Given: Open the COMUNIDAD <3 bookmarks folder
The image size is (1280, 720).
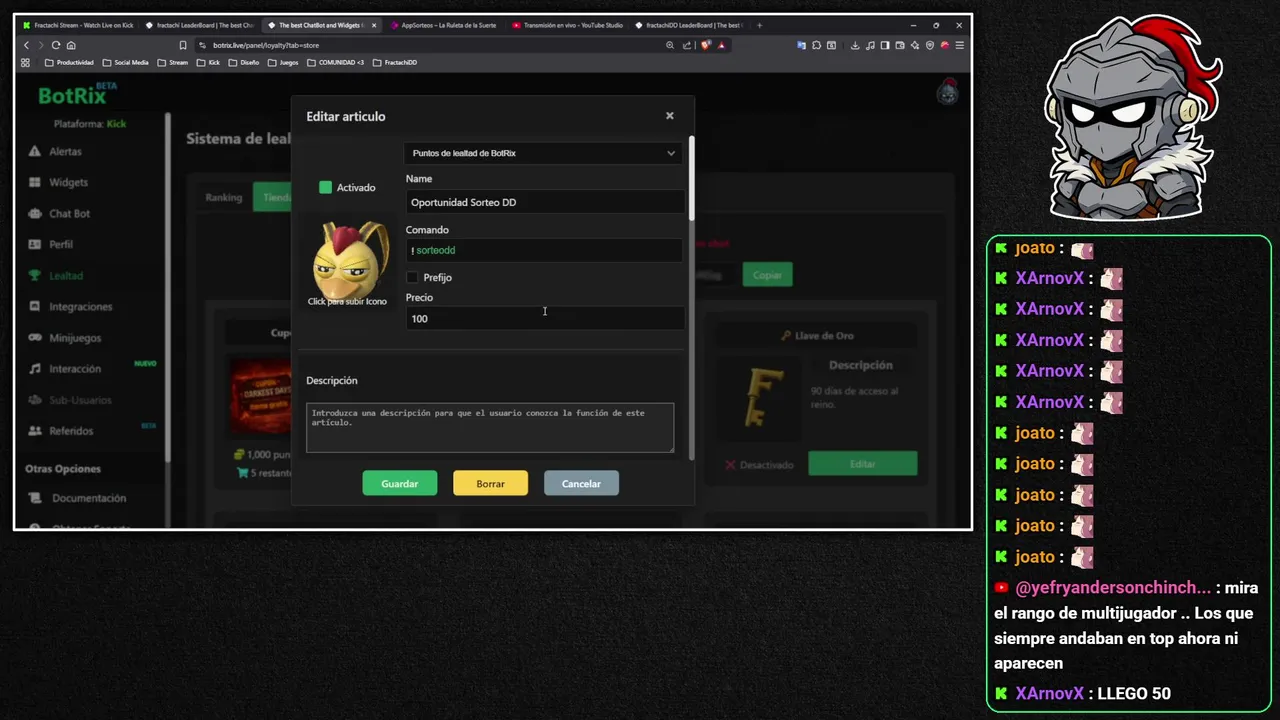Looking at the screenshot, I should pos(335,62).
